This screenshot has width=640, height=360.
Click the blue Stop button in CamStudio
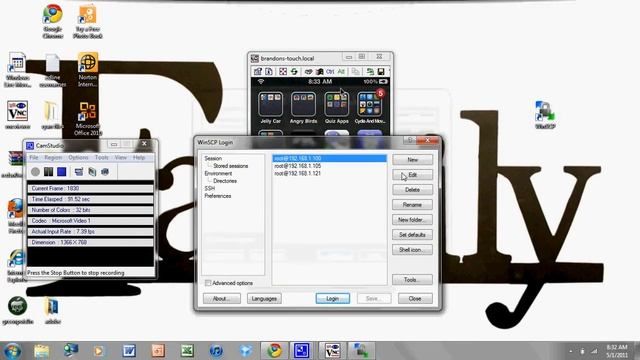[x=62, y=172]
